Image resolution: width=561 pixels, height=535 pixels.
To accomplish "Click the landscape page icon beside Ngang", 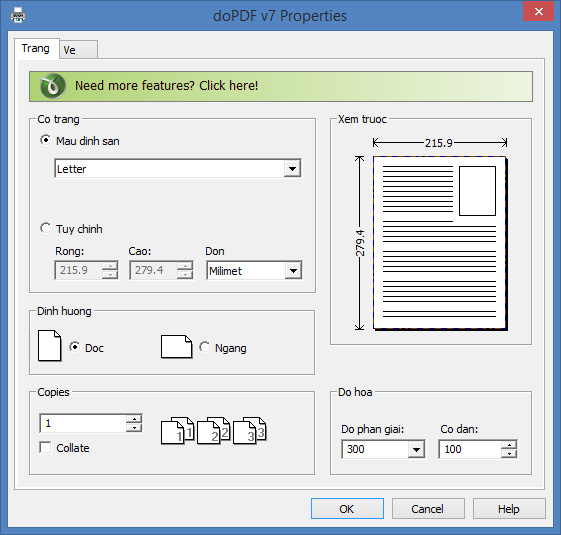I will 176,347.
